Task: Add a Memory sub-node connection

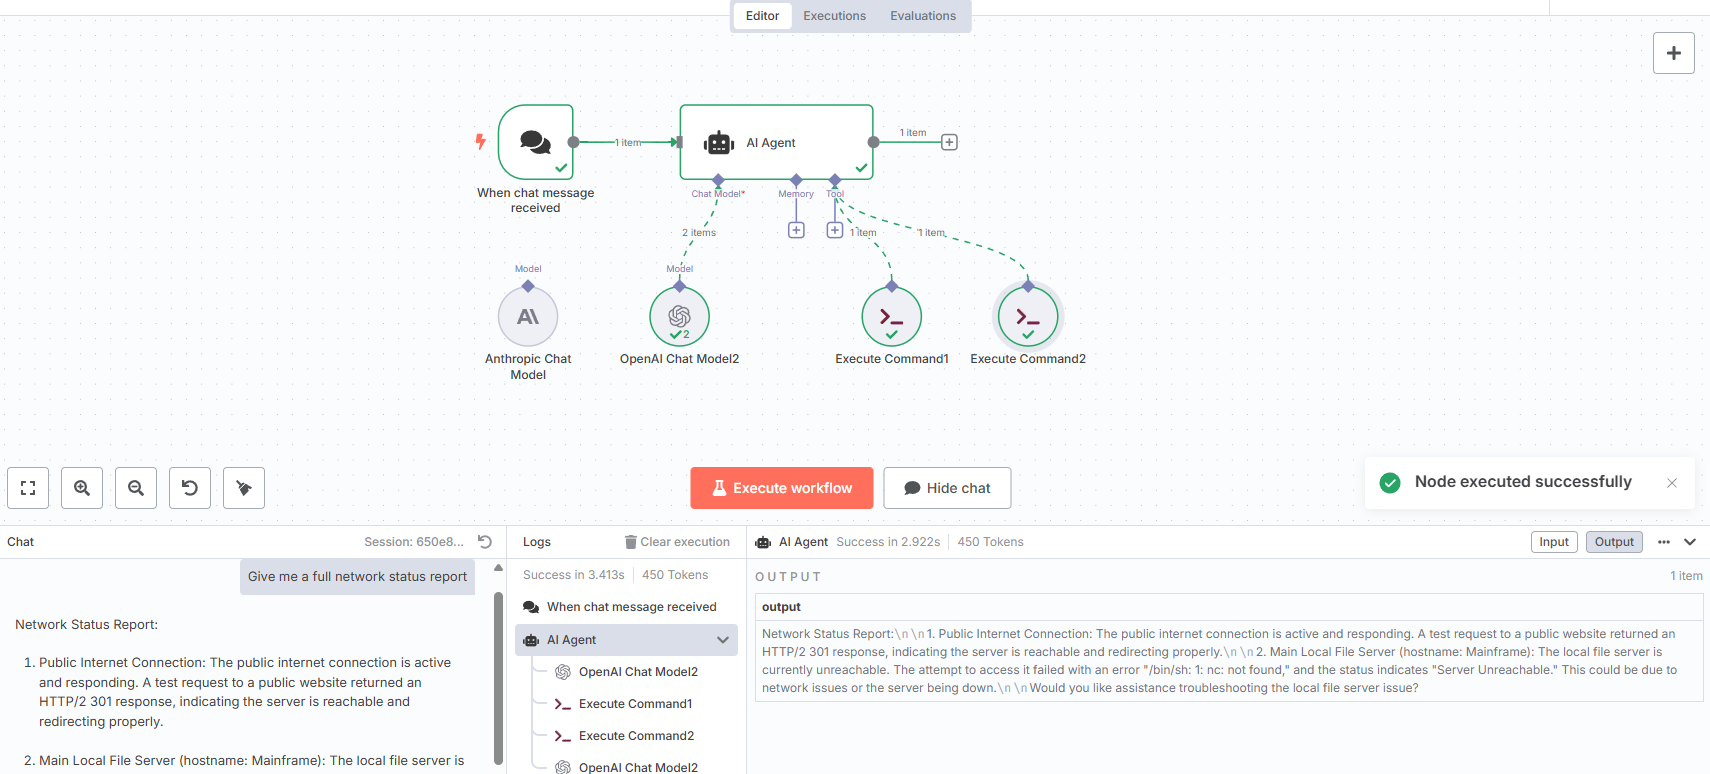Action: [796, 230]
